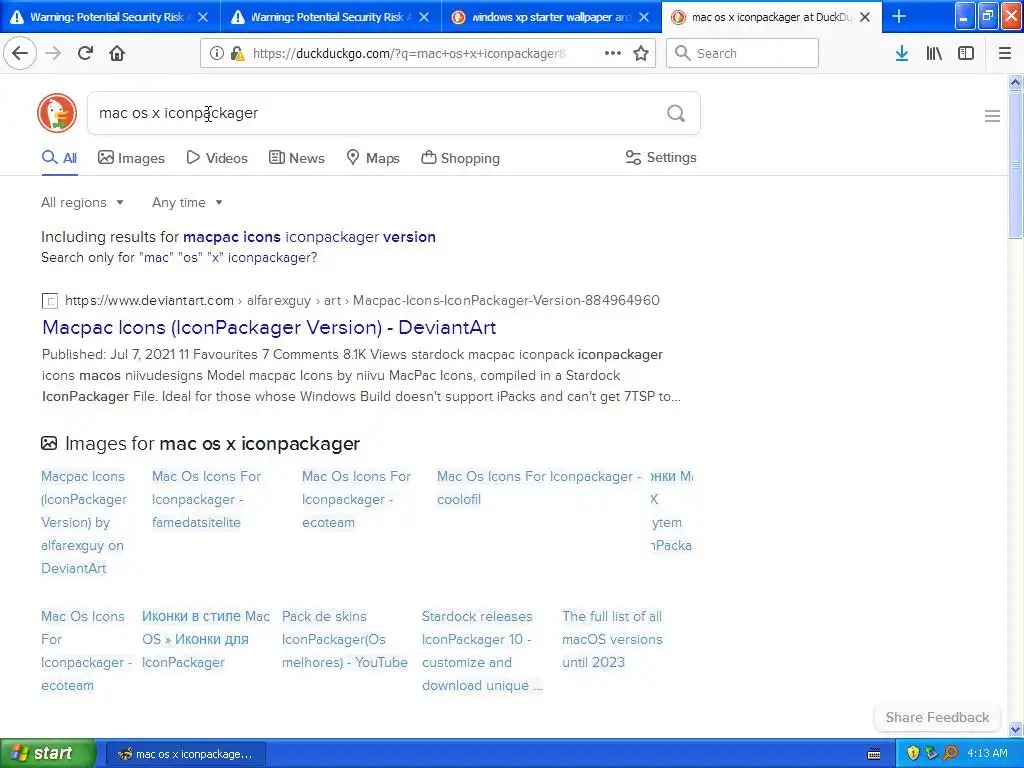
Task: Switch to windows xp starter wallpaper tab
Action: point(551,17)
